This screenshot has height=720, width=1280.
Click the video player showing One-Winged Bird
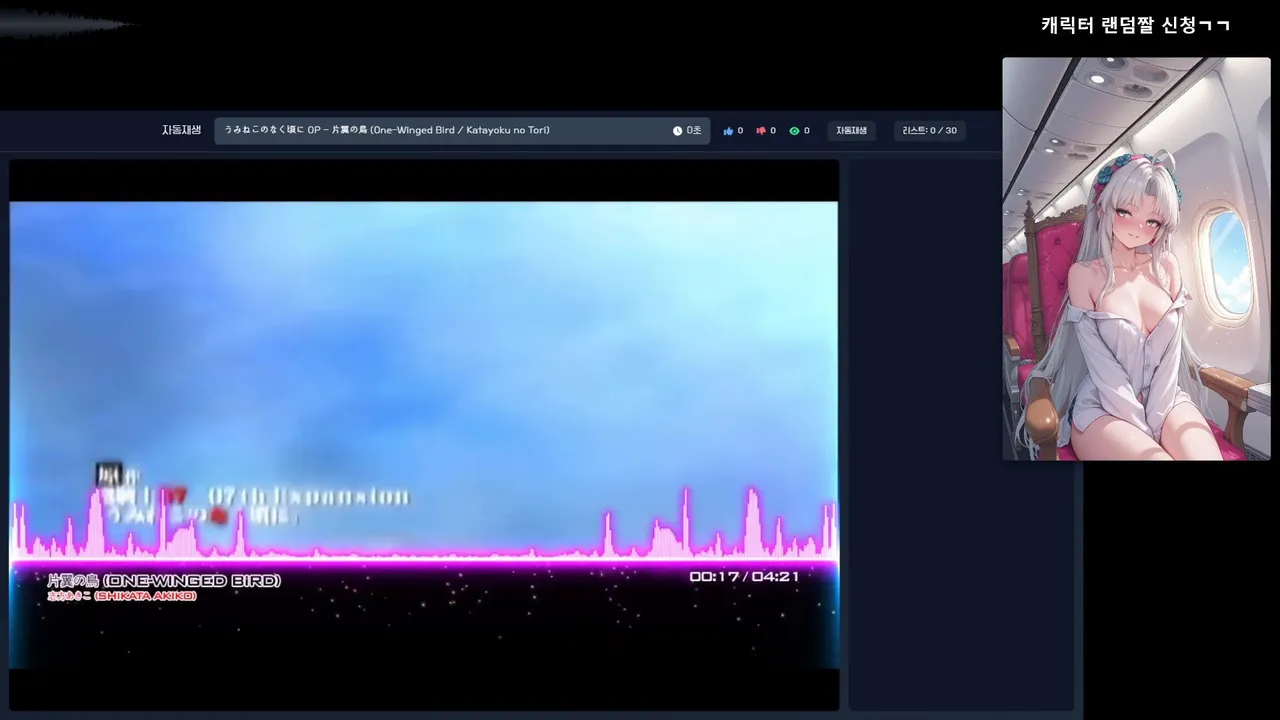tap(424, 435)
